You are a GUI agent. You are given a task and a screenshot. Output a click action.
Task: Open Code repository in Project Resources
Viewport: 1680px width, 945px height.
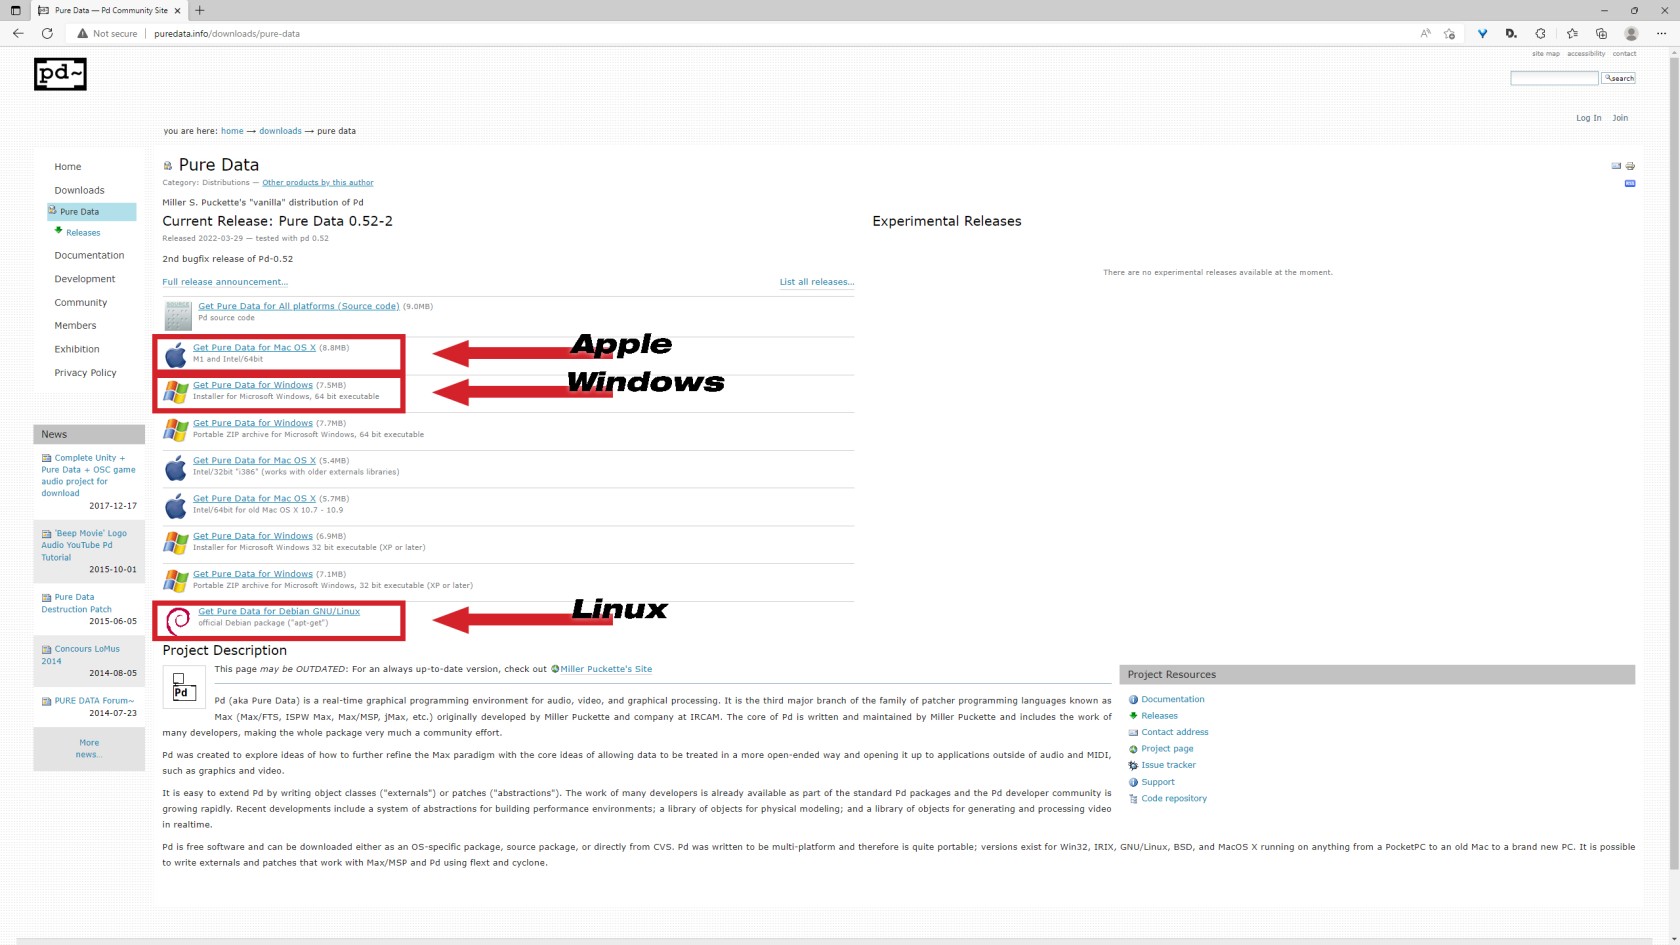click(x=1174, y=798)
